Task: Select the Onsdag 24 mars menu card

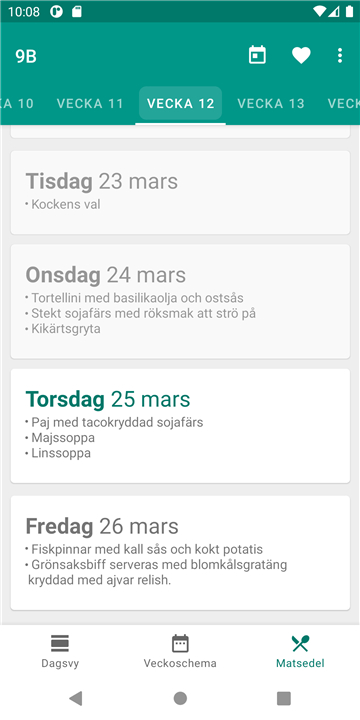Action: pyautogui.click(x=180, y=301)
